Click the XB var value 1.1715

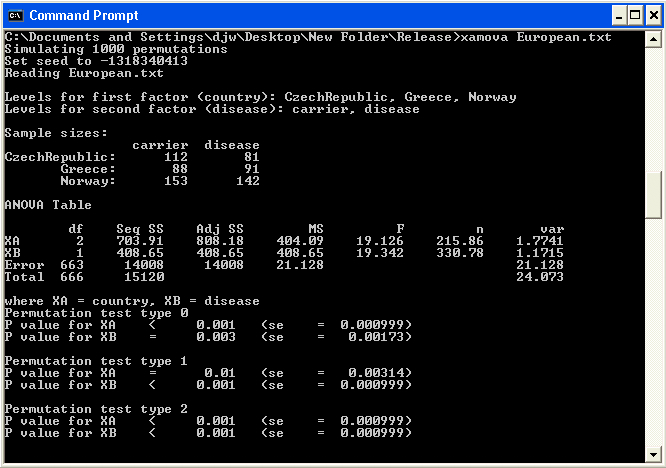click(540, 253)
